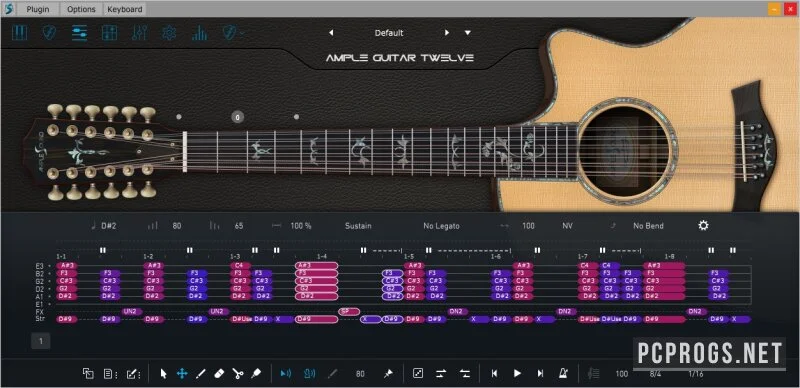Open the bar-chart EQ panel icon
This screenshot has height=388, width=800.
coord(199,33)
